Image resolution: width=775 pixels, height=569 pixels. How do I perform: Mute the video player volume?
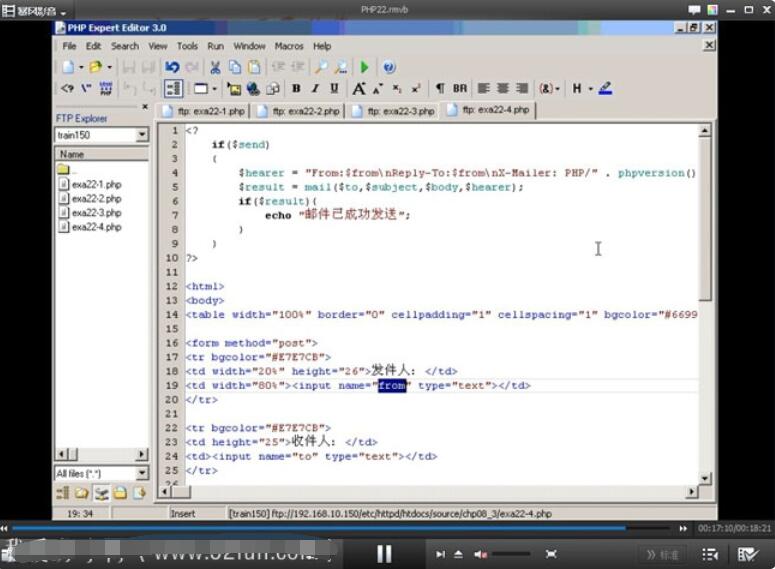[x=480, y=555]
